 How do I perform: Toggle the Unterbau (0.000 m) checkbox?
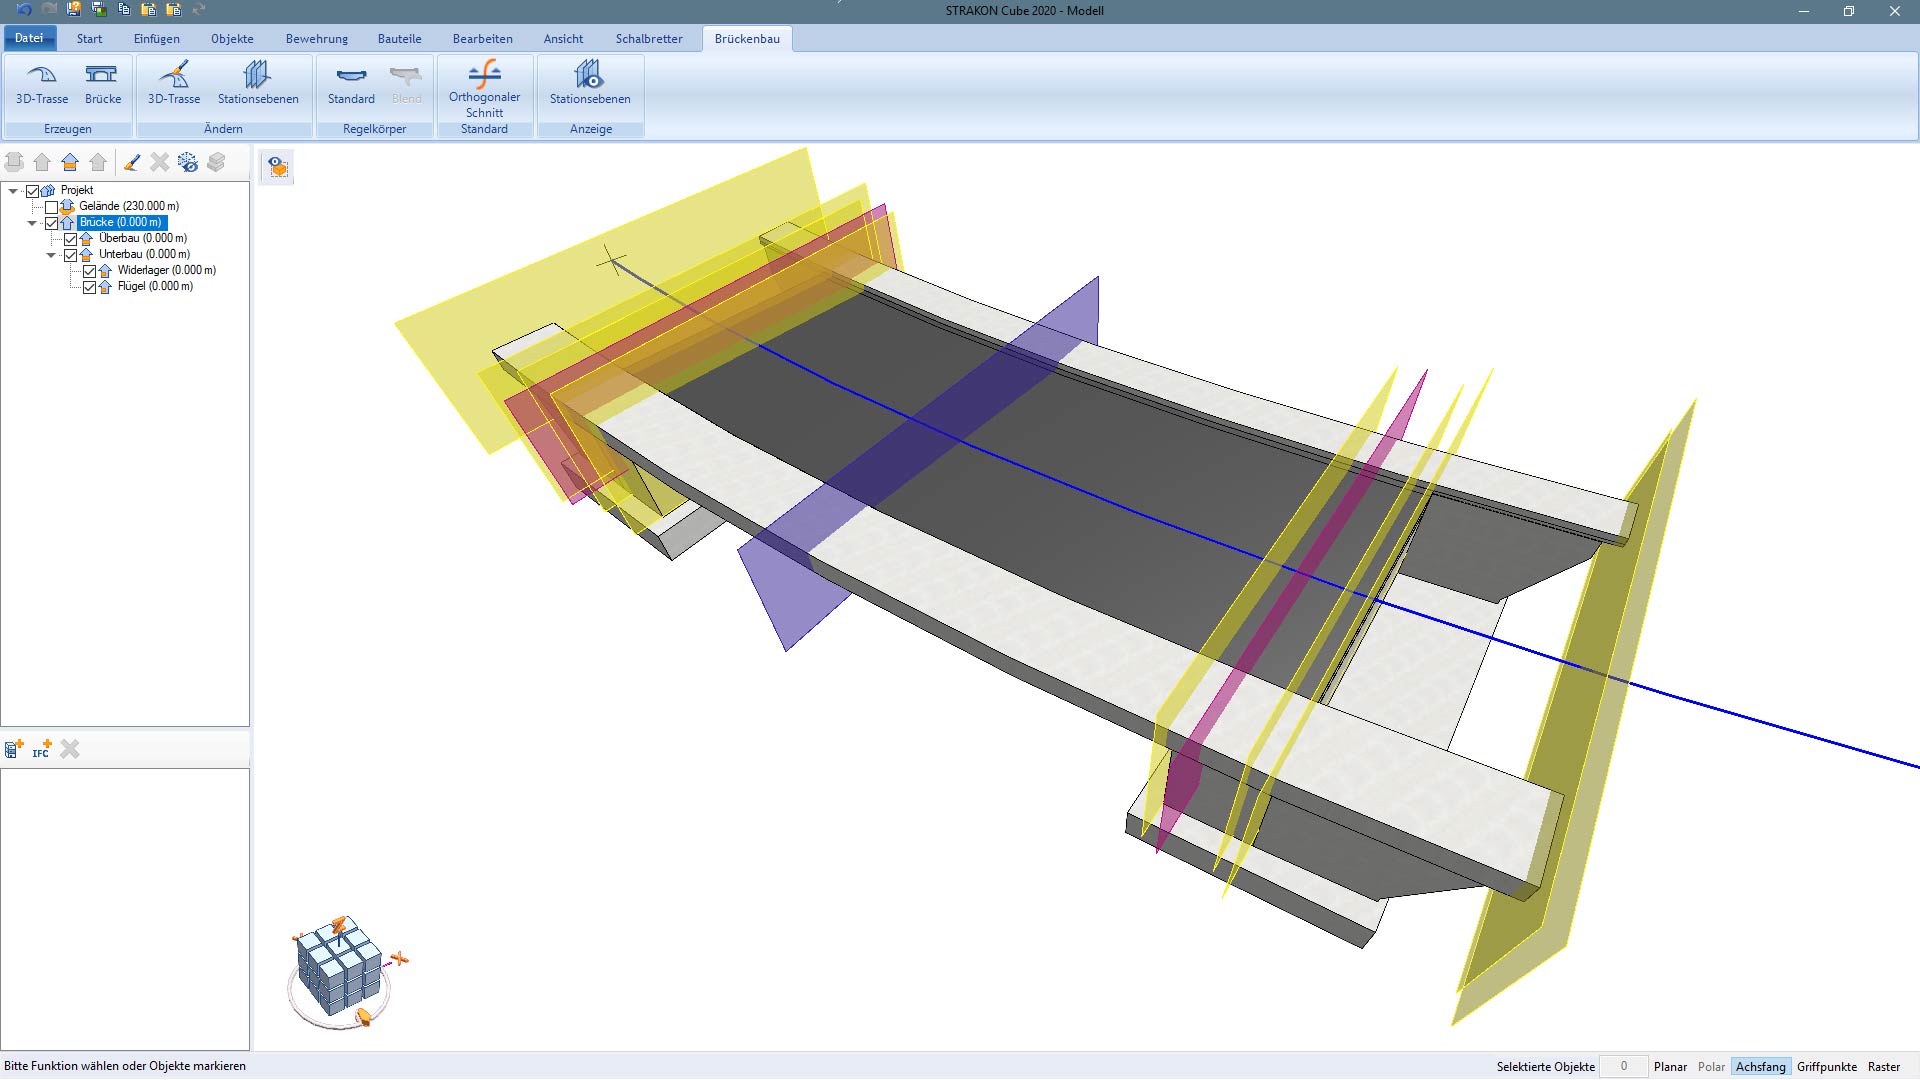[x=70, y=254]
